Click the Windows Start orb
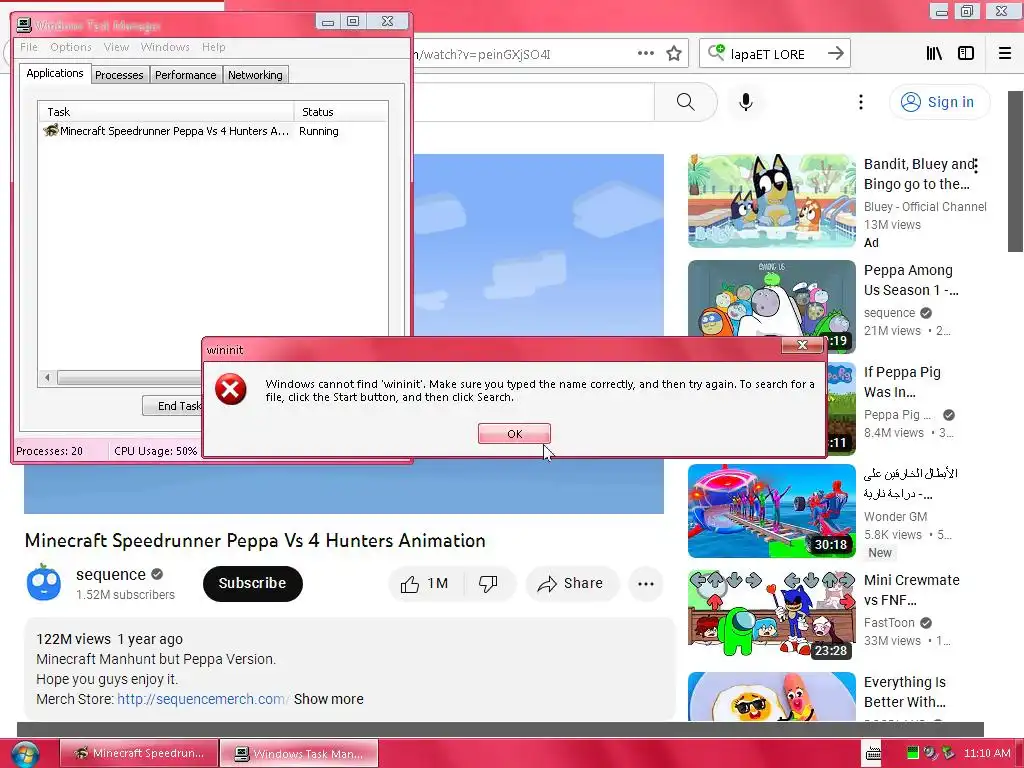 [x=25, y=754]
